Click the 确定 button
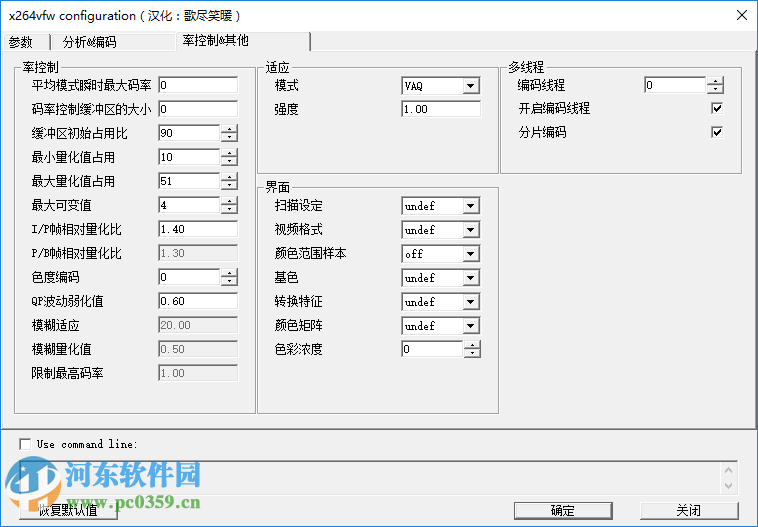 pos(563,511)
